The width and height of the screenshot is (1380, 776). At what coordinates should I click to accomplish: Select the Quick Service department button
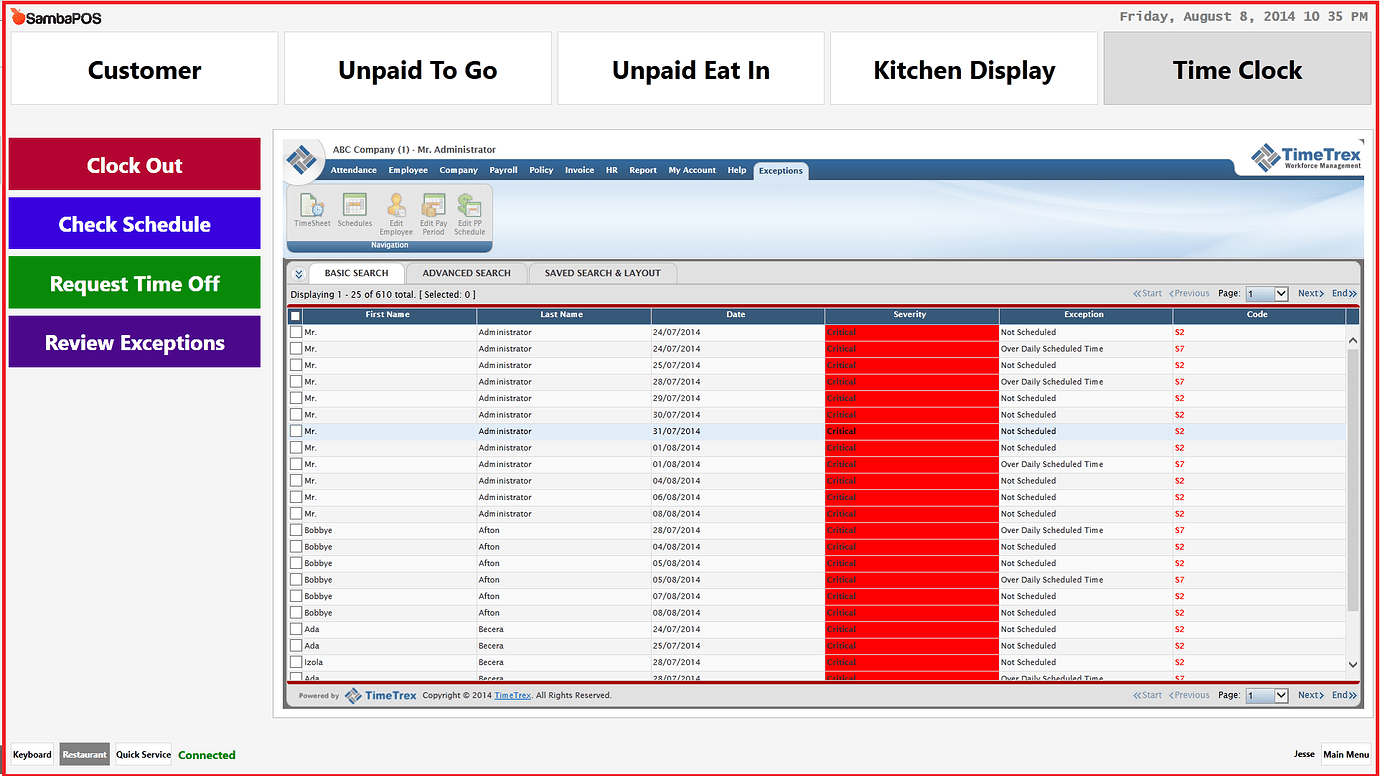coord(143,755)
